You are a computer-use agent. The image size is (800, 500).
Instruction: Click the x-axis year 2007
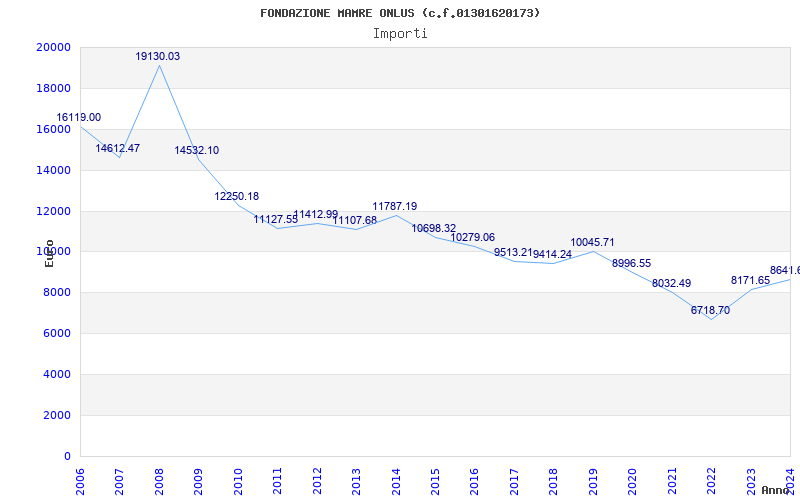pos(119,481)
